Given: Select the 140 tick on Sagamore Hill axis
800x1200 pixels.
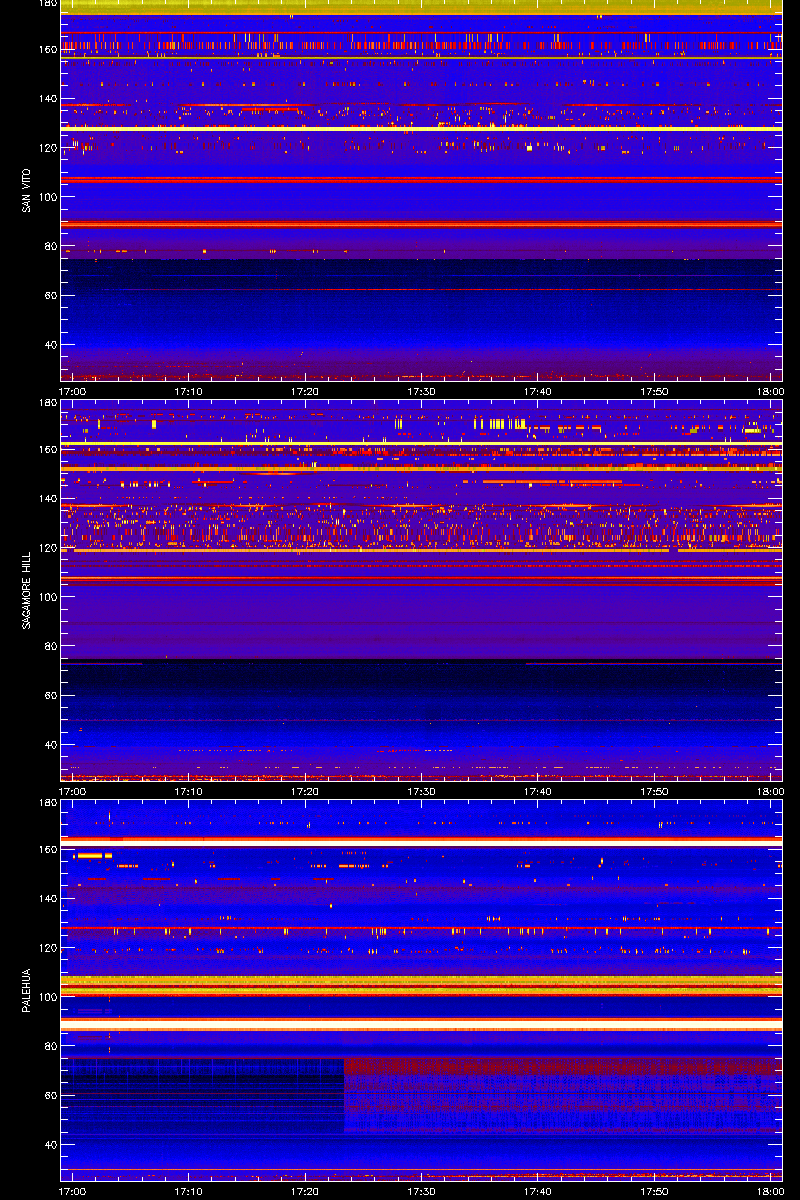Looking at the screenshot, I should pos(47,498).
